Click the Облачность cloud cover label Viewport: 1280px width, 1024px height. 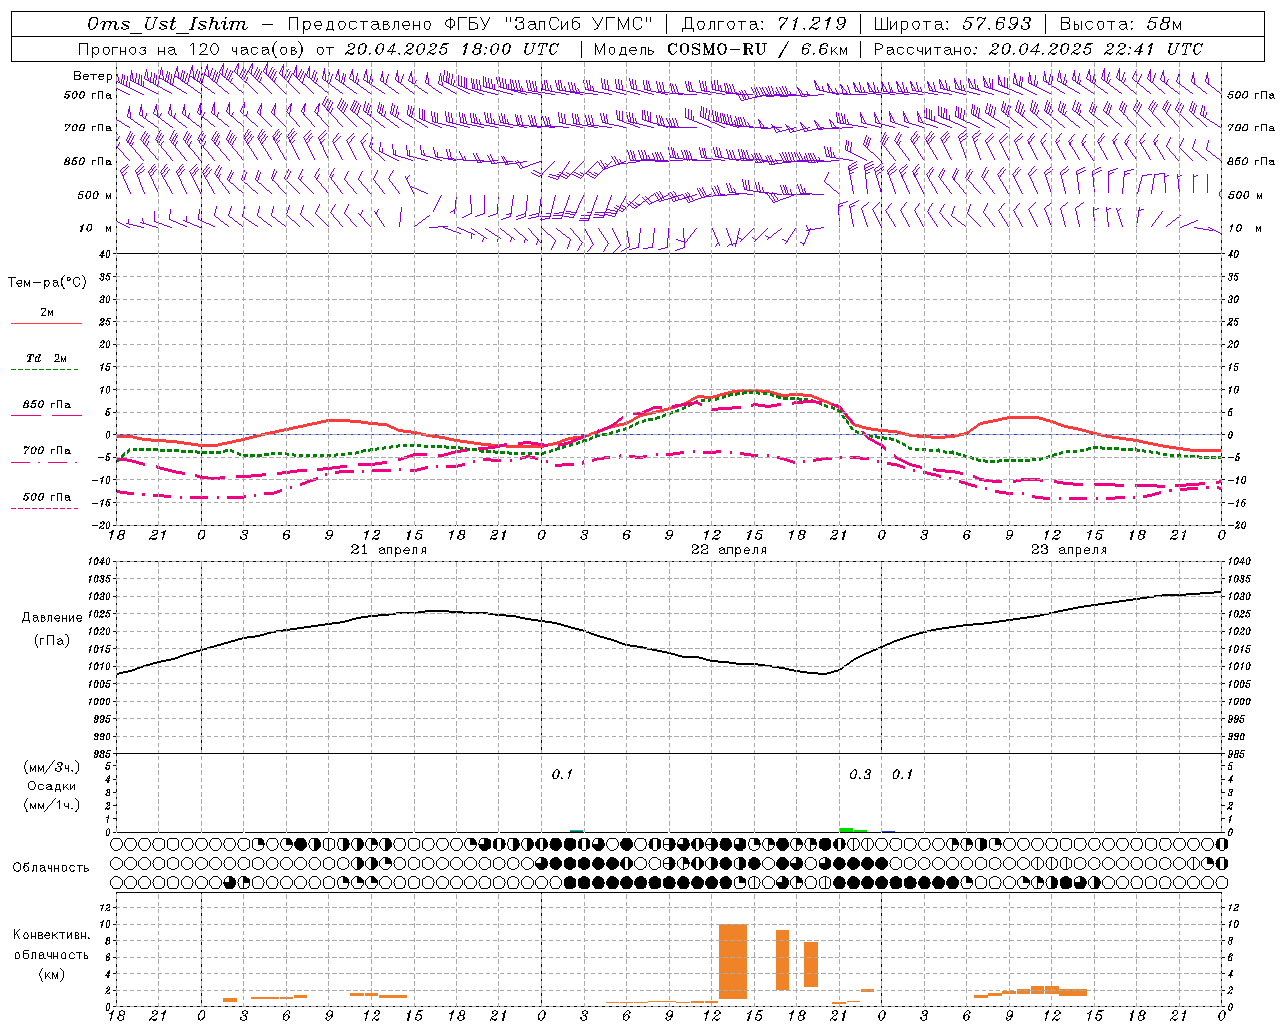[x=51, y=867]
